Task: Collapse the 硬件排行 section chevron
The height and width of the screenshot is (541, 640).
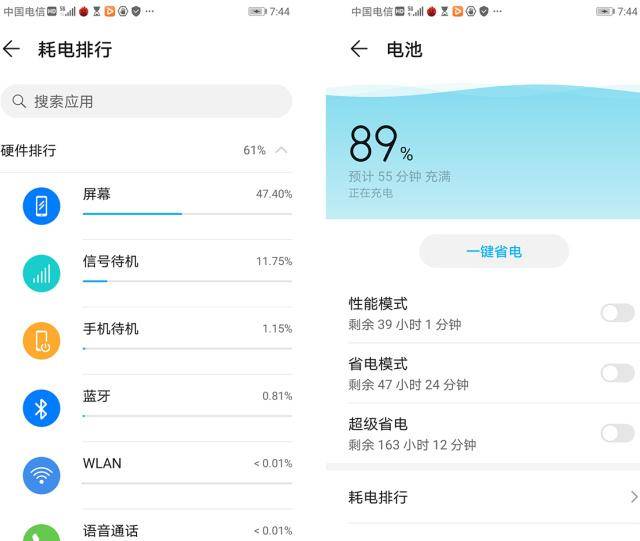Action: click(x=281, y=150)
